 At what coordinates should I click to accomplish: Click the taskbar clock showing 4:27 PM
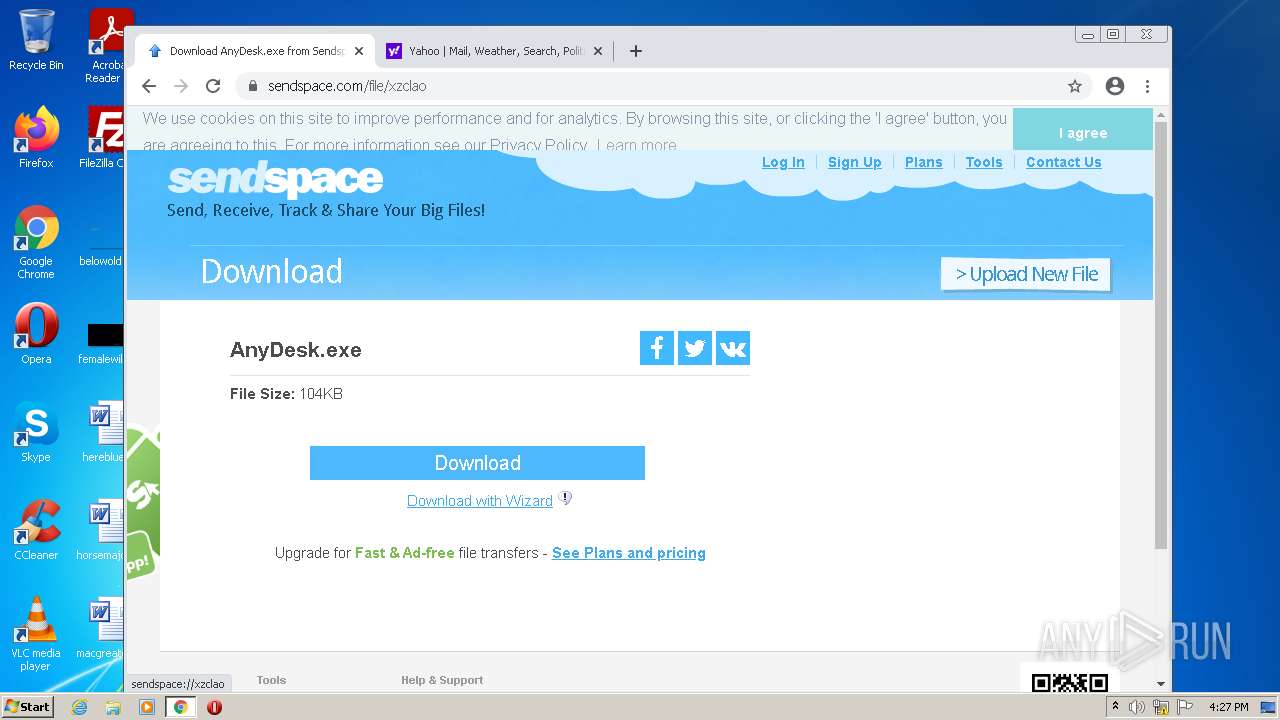pyautogui.click(x=1229, y=707)
